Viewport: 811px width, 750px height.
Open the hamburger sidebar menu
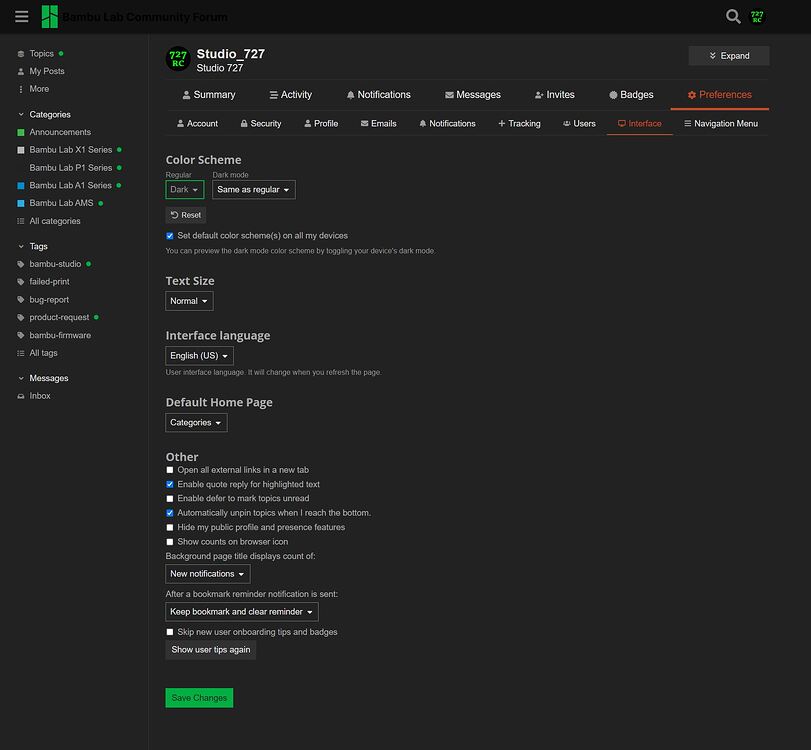coord(21,17)
